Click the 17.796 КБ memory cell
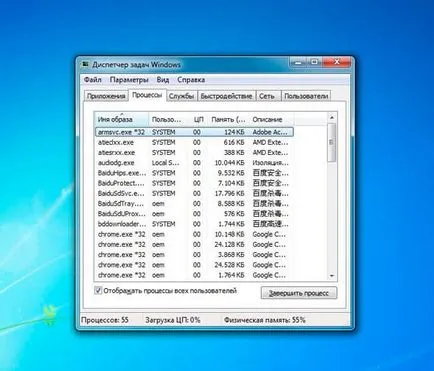The width and height of the screenshot is (434, 371). tap(229, 193)
